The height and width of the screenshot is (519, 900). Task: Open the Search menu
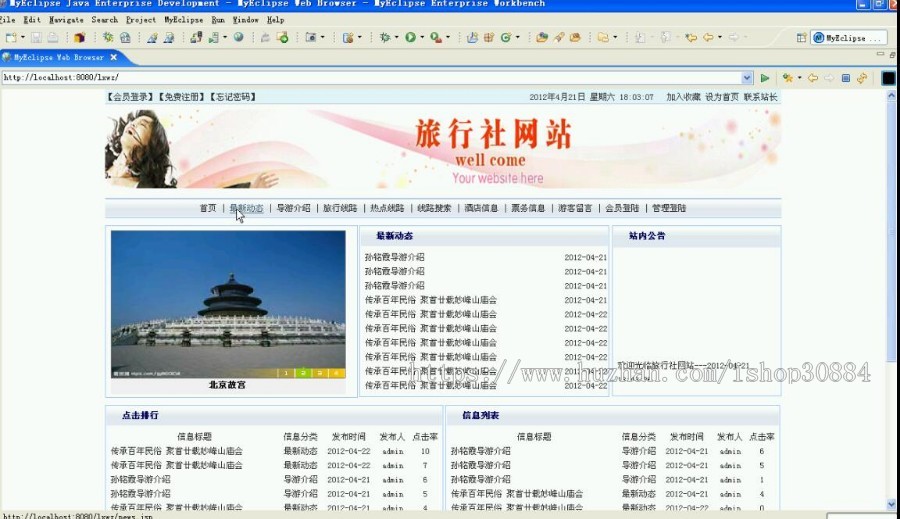click(x=104, y=20)
